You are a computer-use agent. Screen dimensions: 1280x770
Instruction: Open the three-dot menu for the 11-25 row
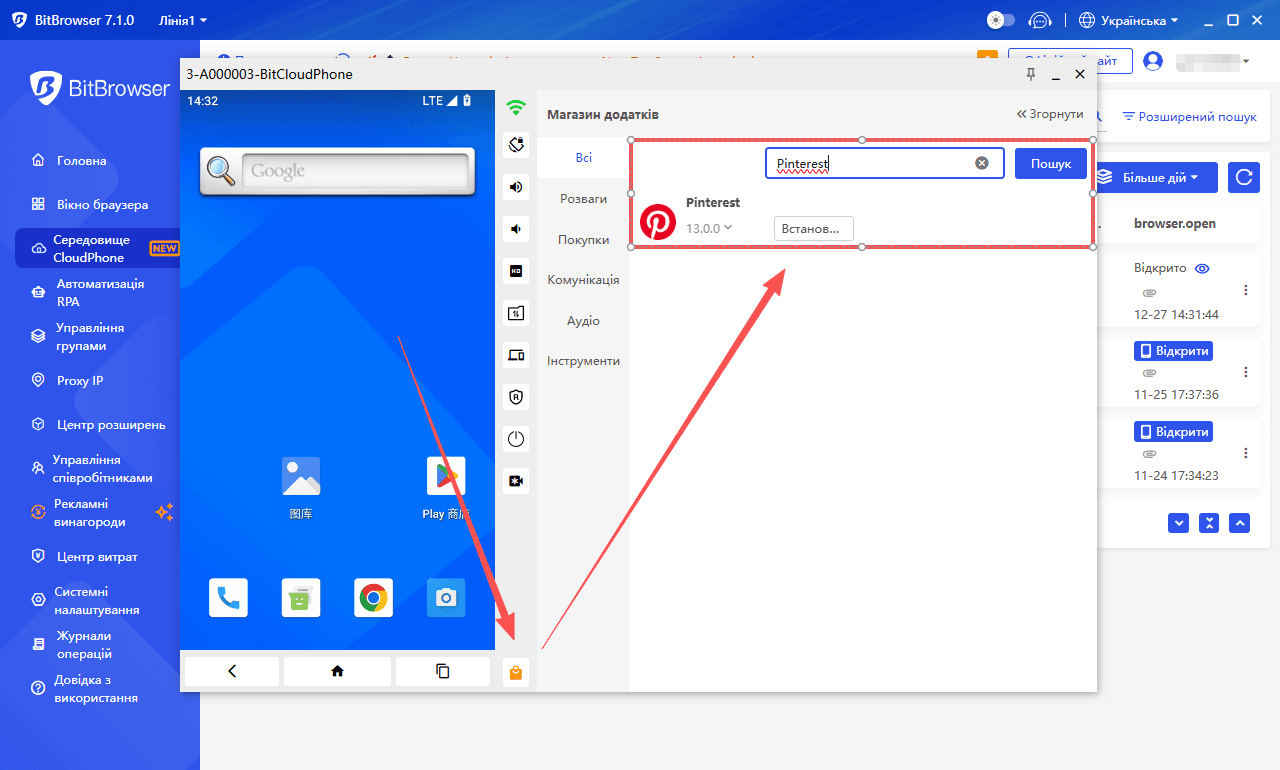tap(1246, 372)
